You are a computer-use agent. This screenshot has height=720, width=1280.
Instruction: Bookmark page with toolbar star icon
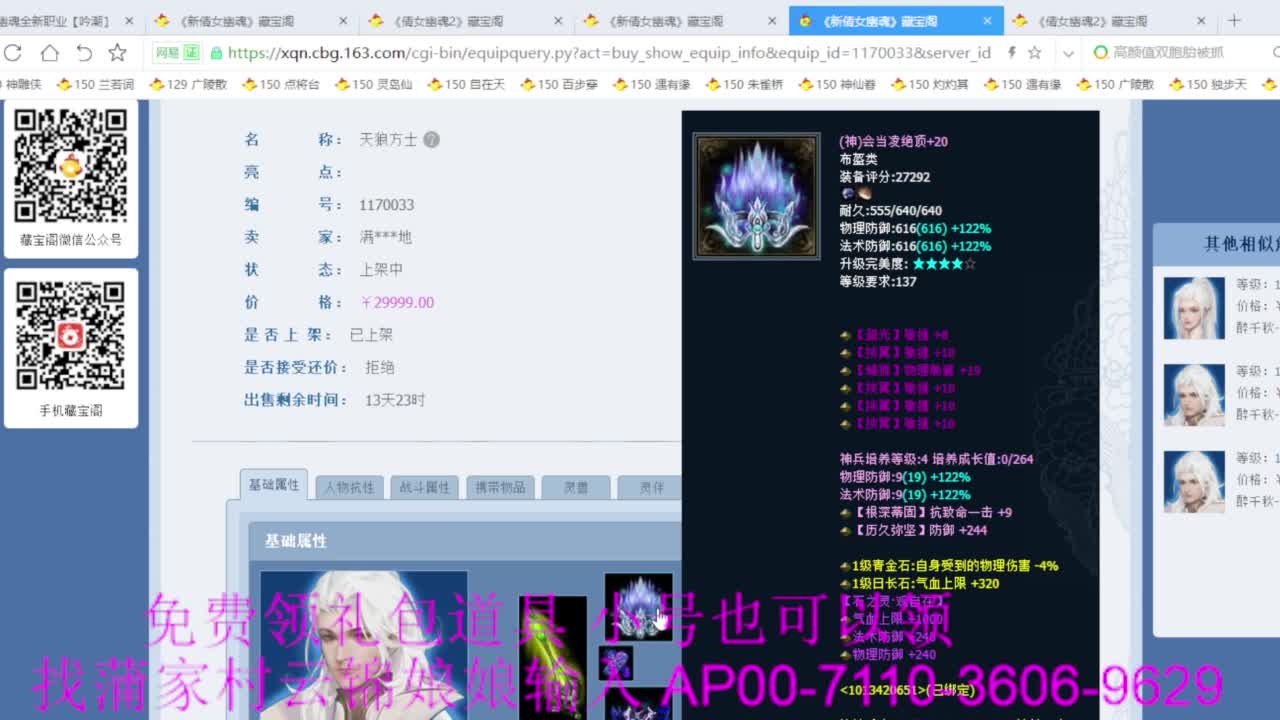pos(118,53)
